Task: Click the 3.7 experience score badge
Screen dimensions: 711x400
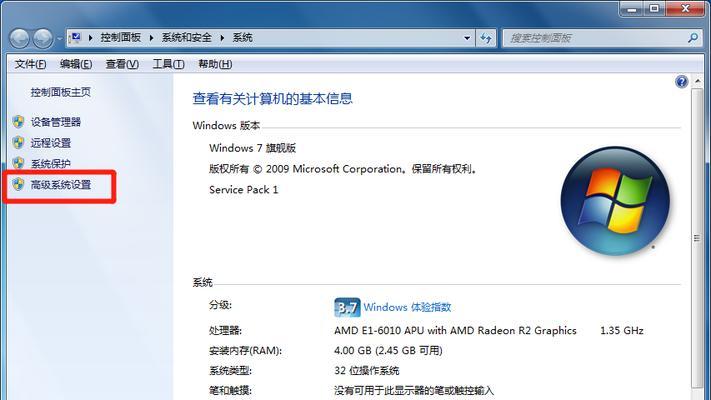Action: tap(347, 307)
